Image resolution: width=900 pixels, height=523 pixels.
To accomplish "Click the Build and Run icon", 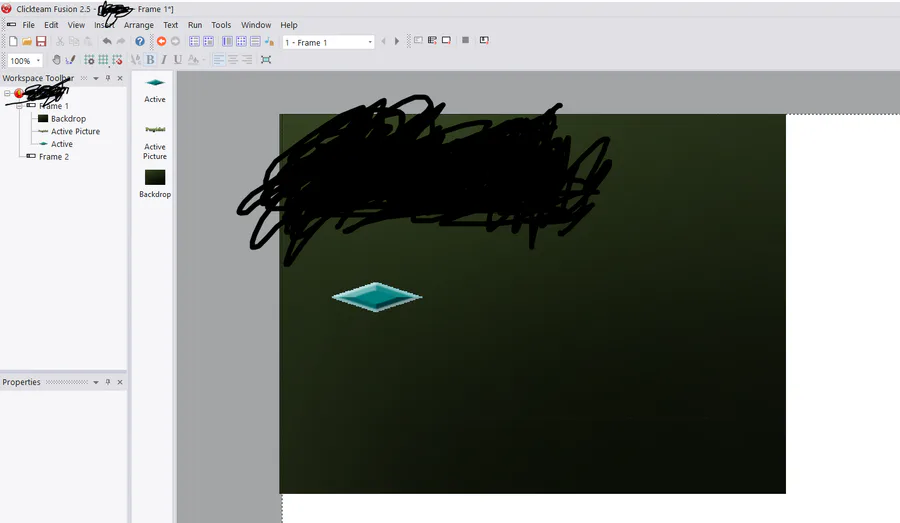I will point(484,40).
